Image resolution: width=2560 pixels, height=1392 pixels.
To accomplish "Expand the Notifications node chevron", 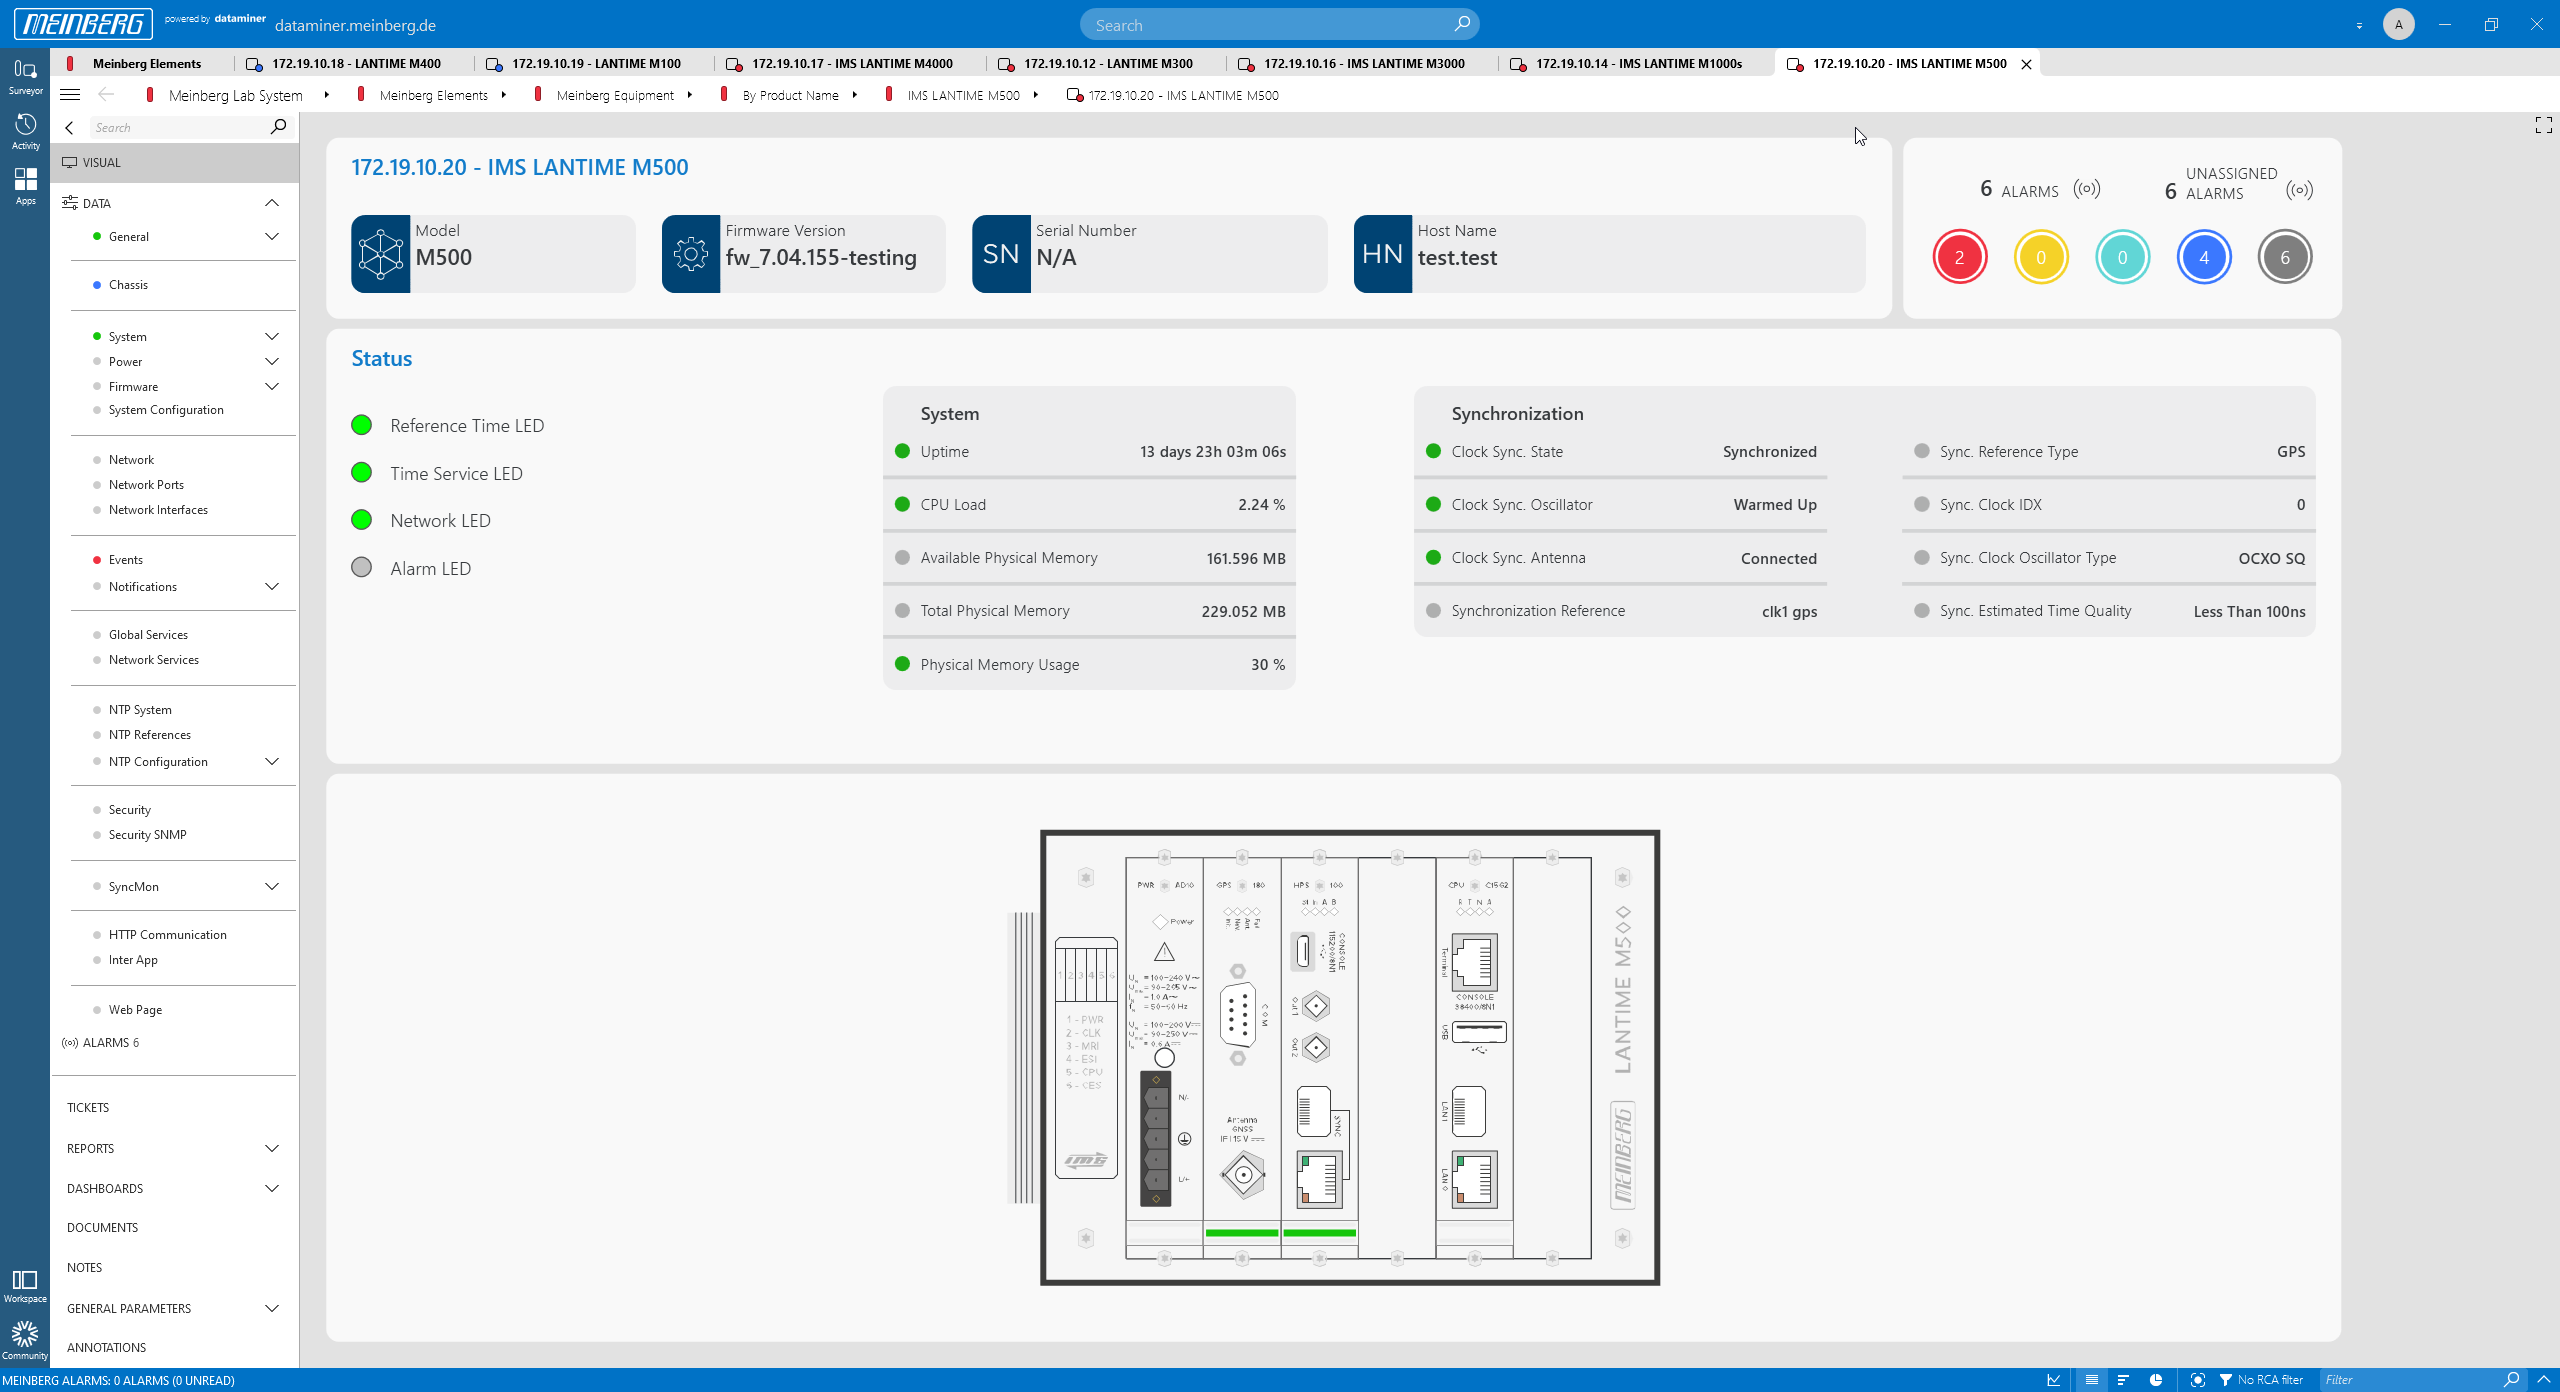I will pos(272,587).
